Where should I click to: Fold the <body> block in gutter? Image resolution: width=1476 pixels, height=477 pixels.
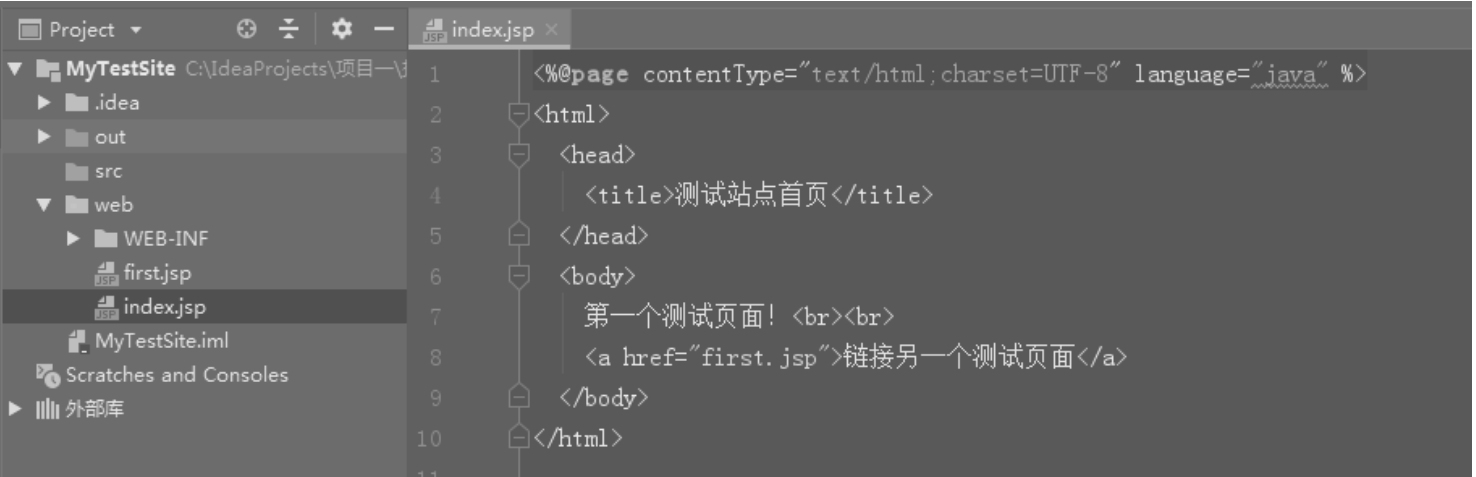coord(518,276)
